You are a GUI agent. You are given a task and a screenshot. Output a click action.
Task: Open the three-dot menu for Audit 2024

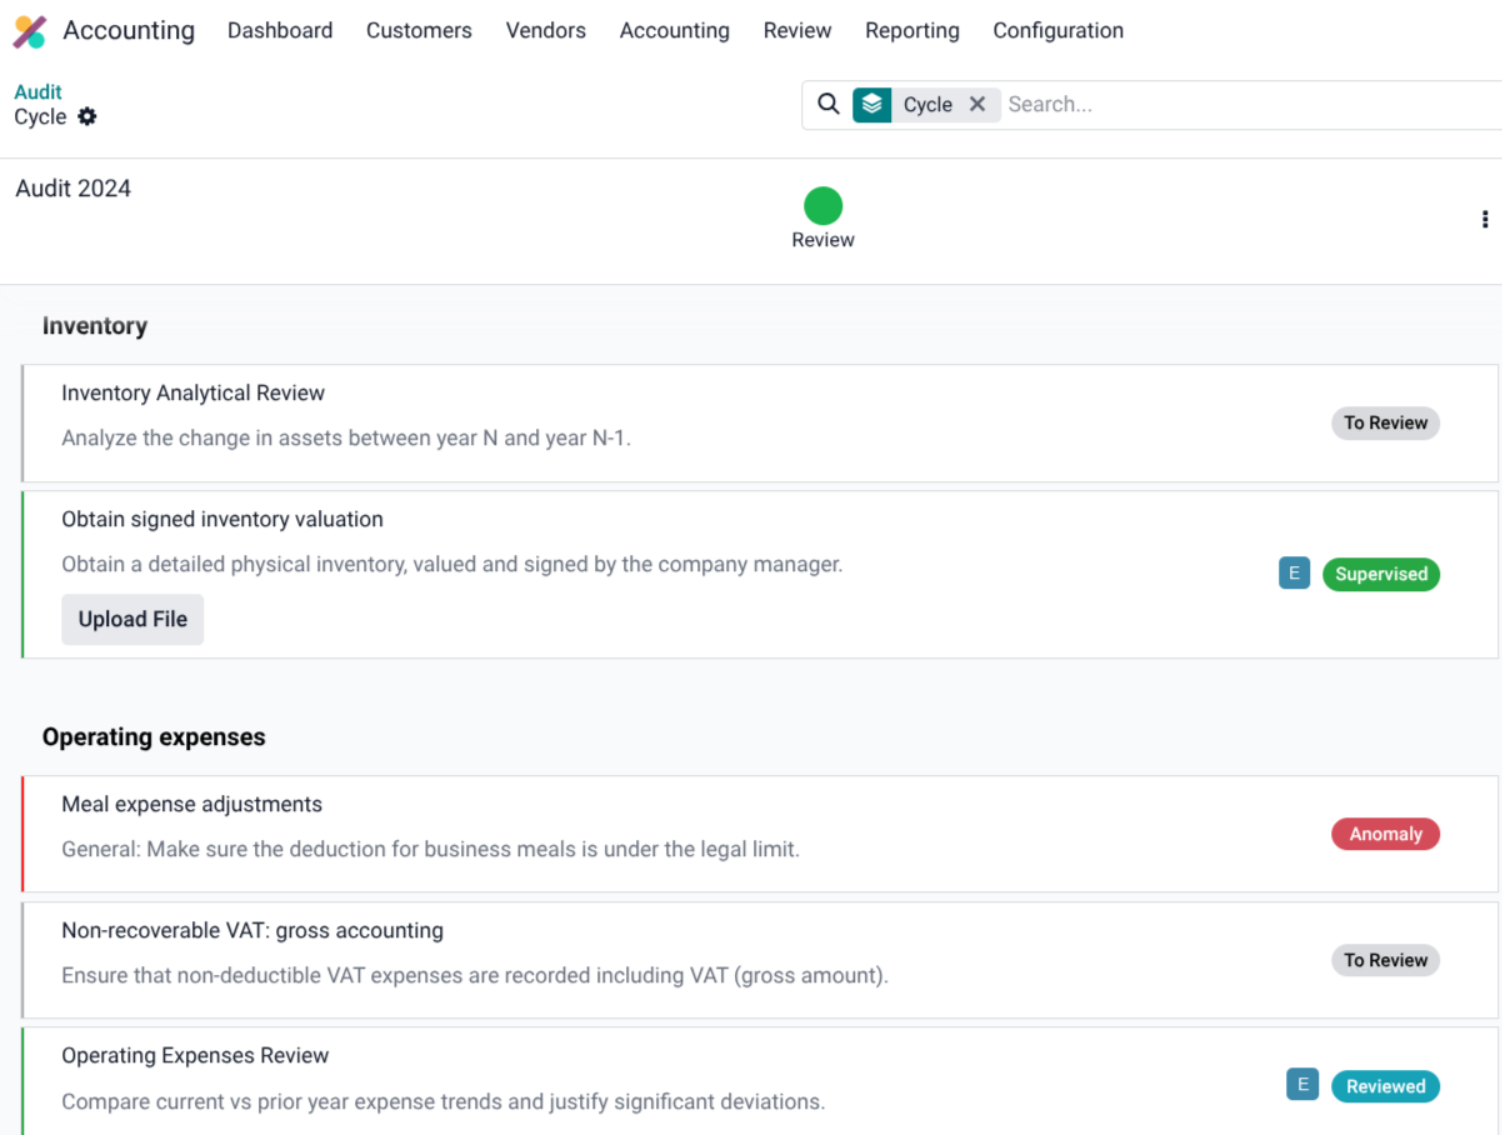[1484, 219]
